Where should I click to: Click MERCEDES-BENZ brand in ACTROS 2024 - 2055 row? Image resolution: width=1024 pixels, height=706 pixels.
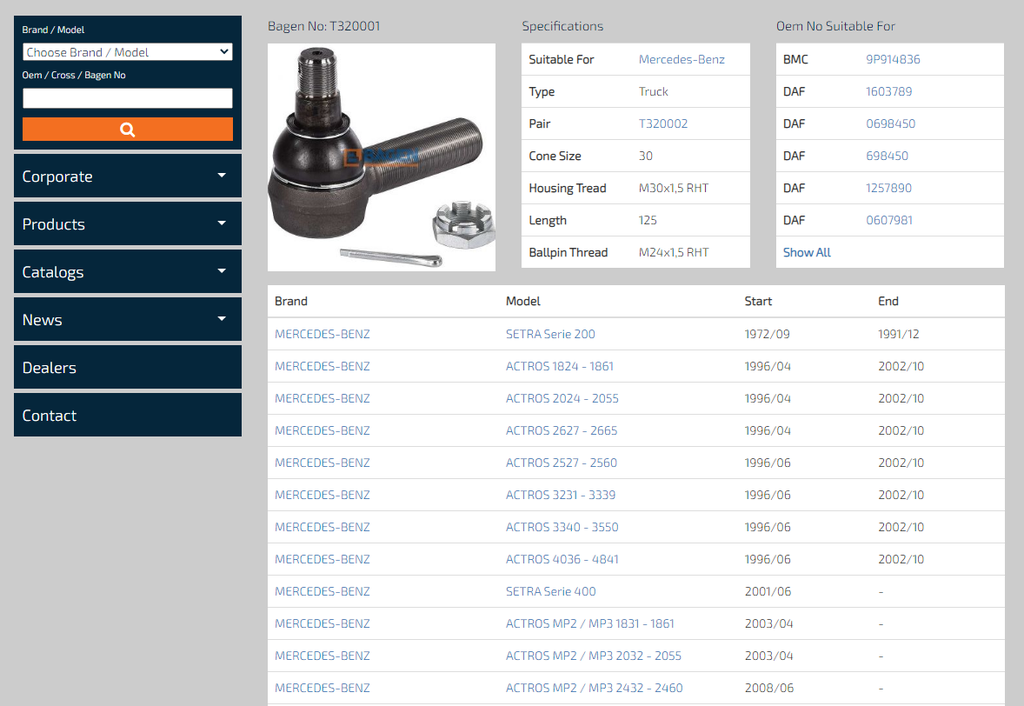323,398
